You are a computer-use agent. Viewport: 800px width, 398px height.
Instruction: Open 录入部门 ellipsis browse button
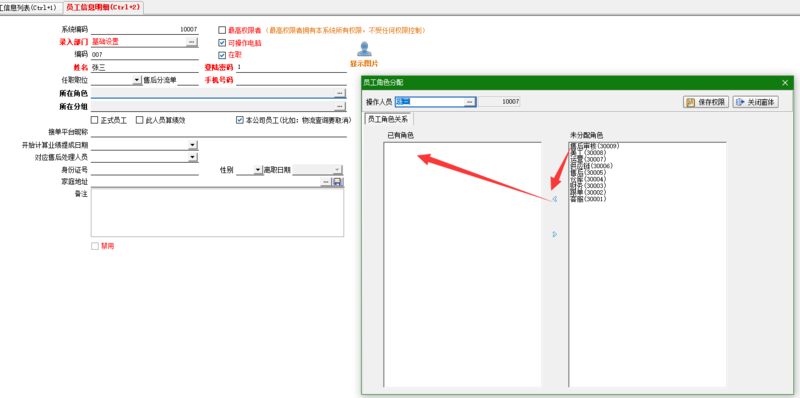pos(191,41)
